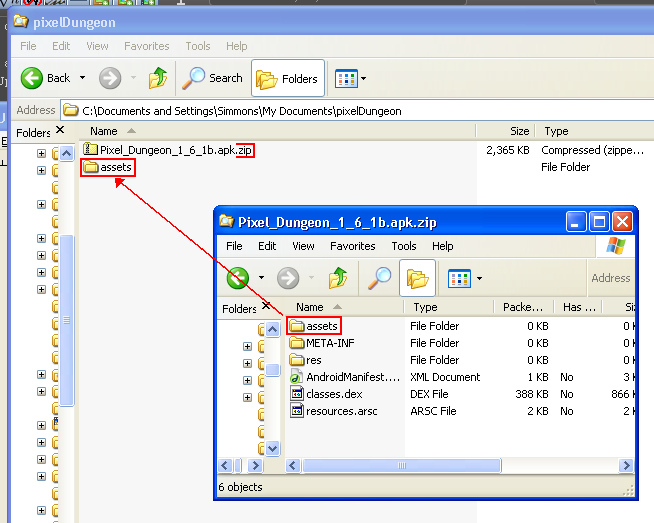Click classes.dex file icon

tap(297, 394)
